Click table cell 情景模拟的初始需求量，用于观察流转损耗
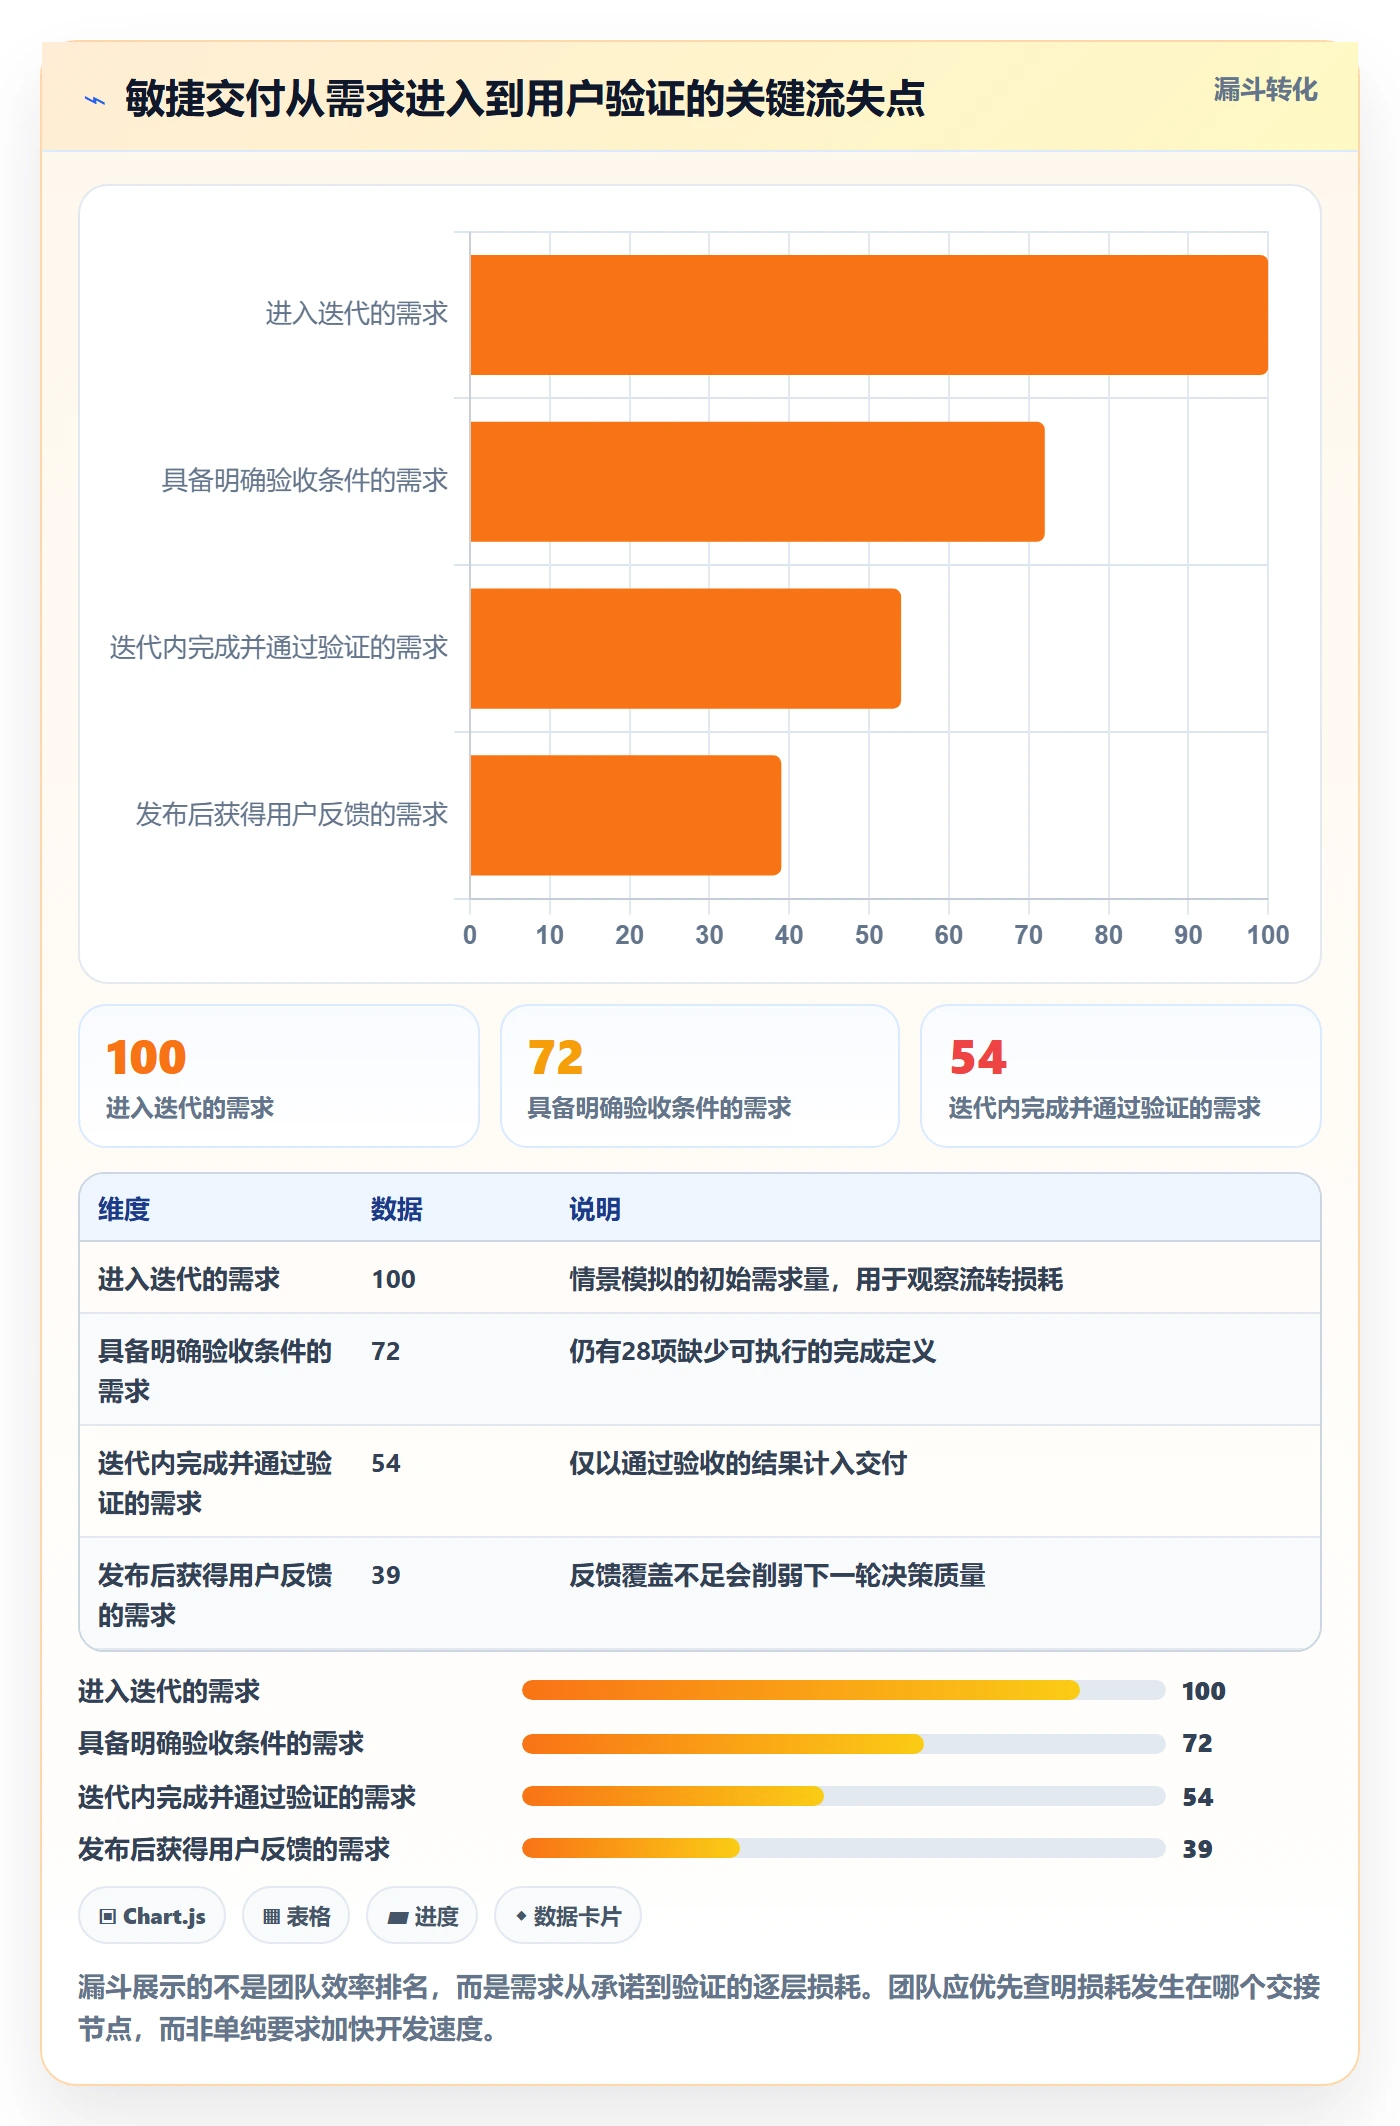1400x2126 pixels. 816,1279
